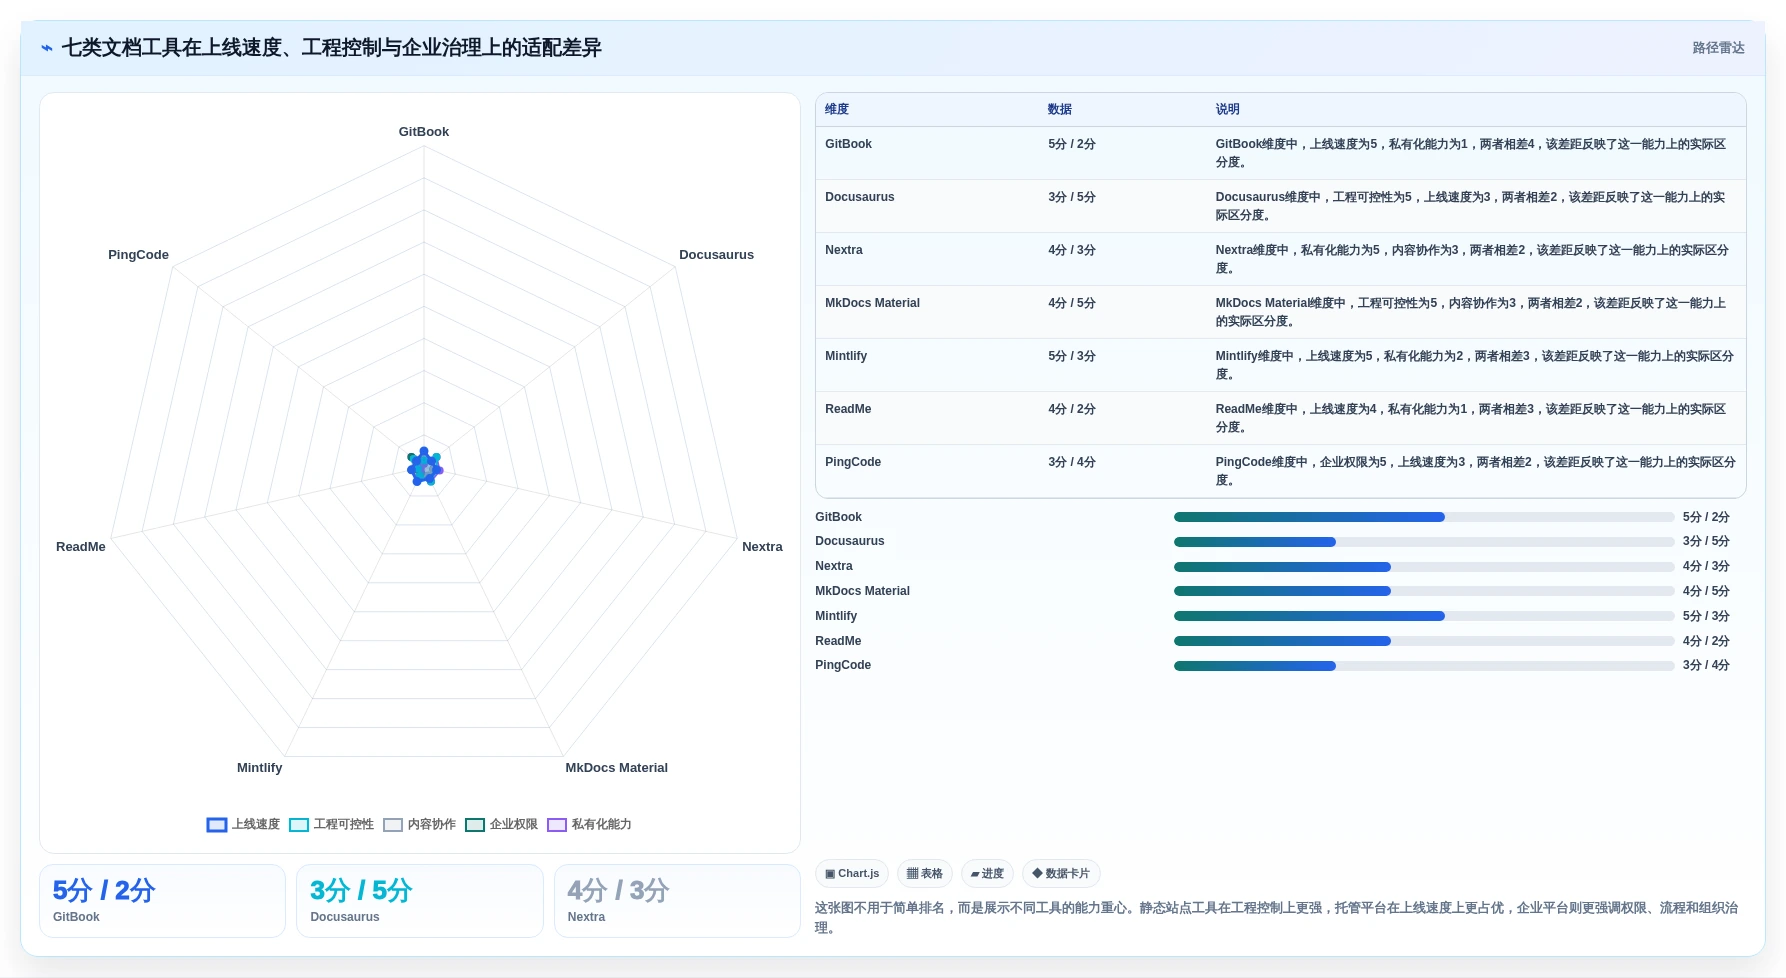
Task: Toggle the 工程可控性 legend swatch
Action: click(299, 825)
